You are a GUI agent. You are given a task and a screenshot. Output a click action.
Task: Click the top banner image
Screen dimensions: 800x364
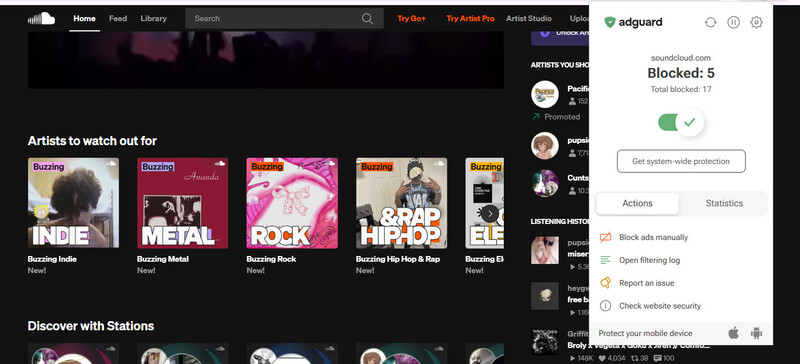pos(266,60)
